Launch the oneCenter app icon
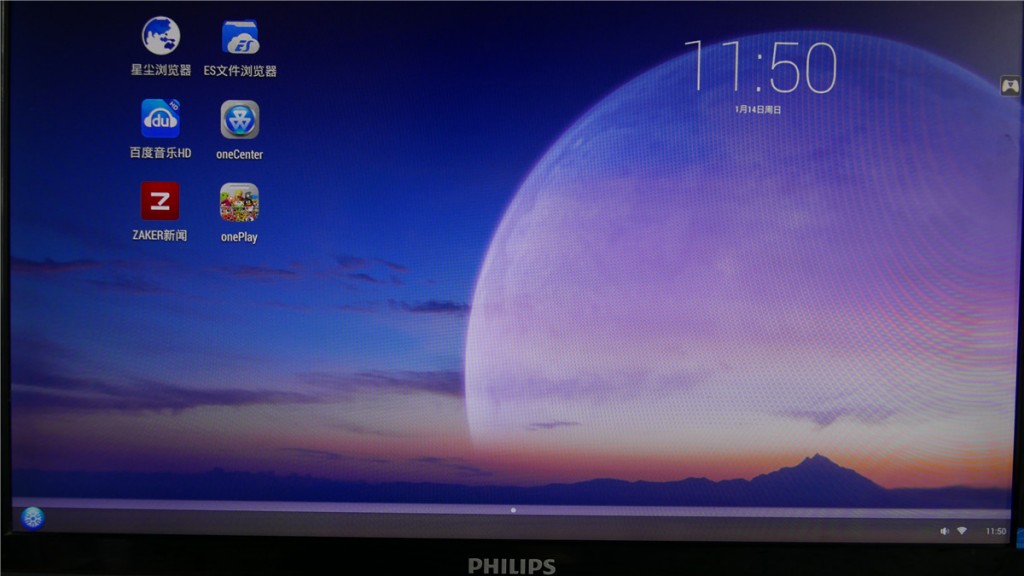The width and height of the screenshot is (1024, 576). 240,119
